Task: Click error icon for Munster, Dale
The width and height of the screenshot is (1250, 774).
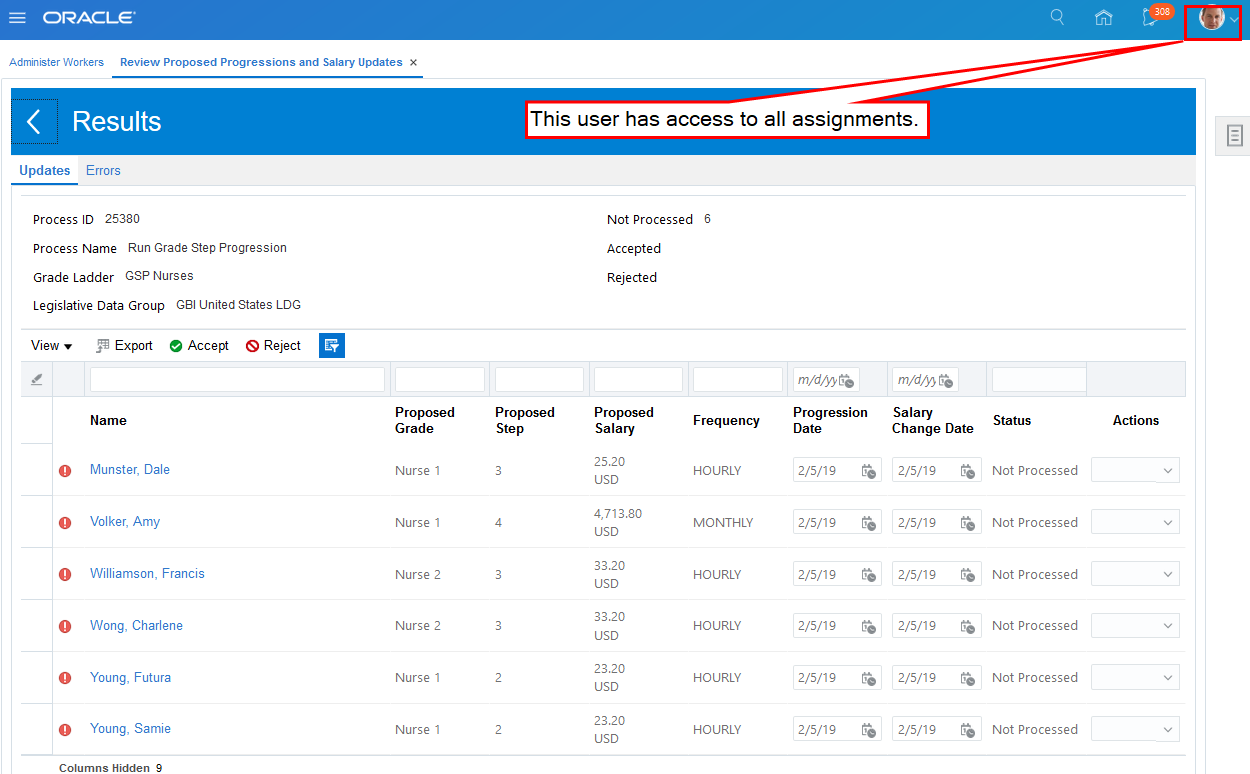Action: point(65,471)
